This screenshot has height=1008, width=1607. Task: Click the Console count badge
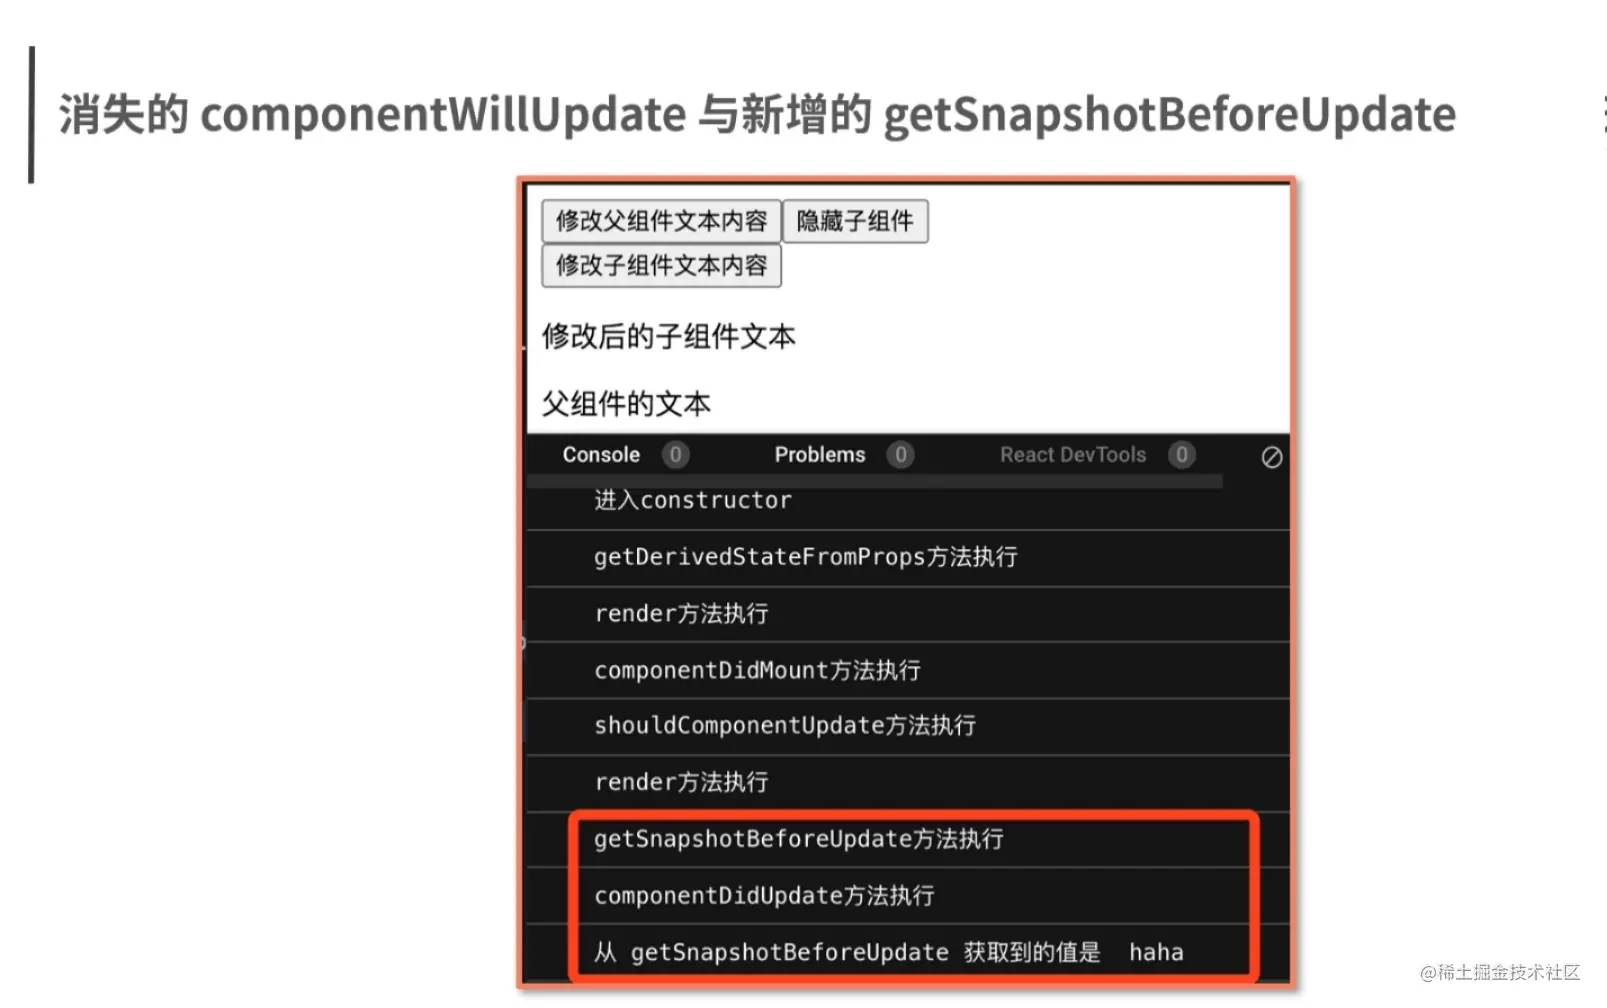tap(675, 455)
